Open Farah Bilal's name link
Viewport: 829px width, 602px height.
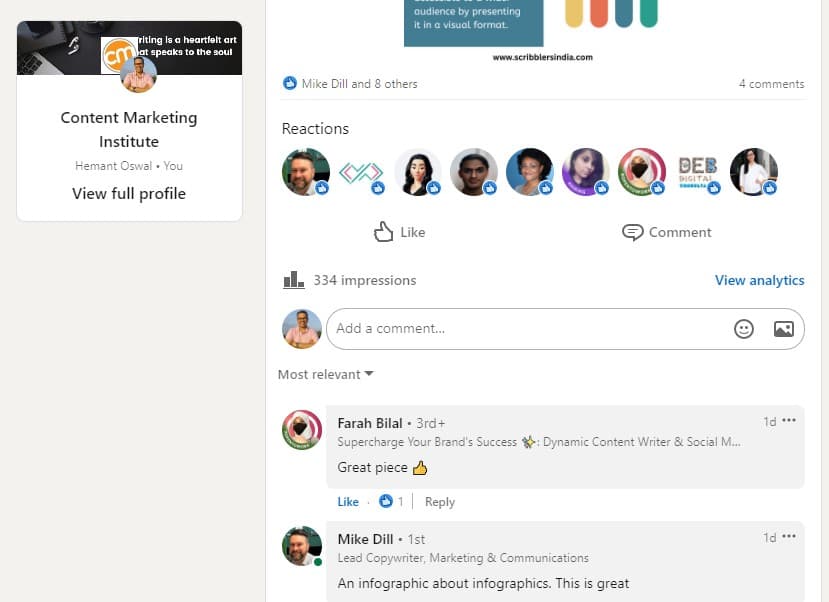(370, 423)
